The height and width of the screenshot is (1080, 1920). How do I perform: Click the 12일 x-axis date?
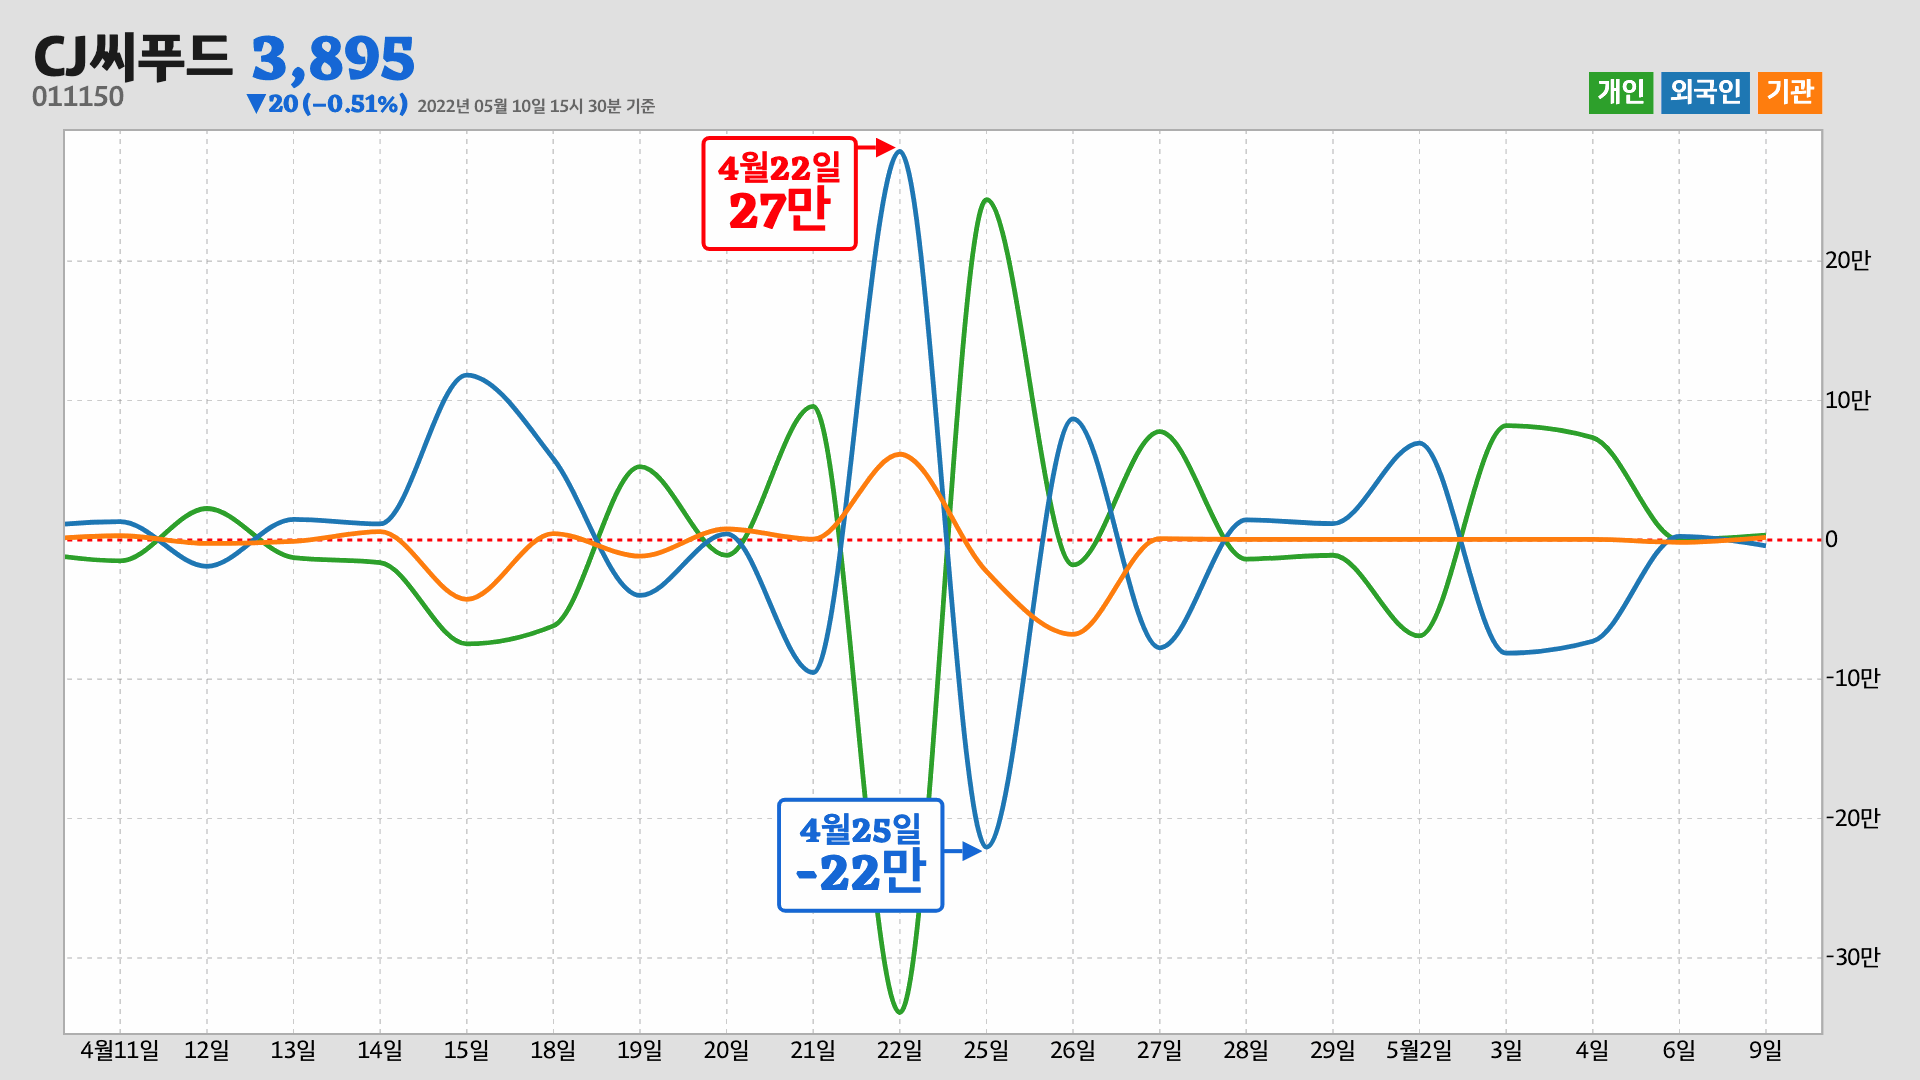207,1051
